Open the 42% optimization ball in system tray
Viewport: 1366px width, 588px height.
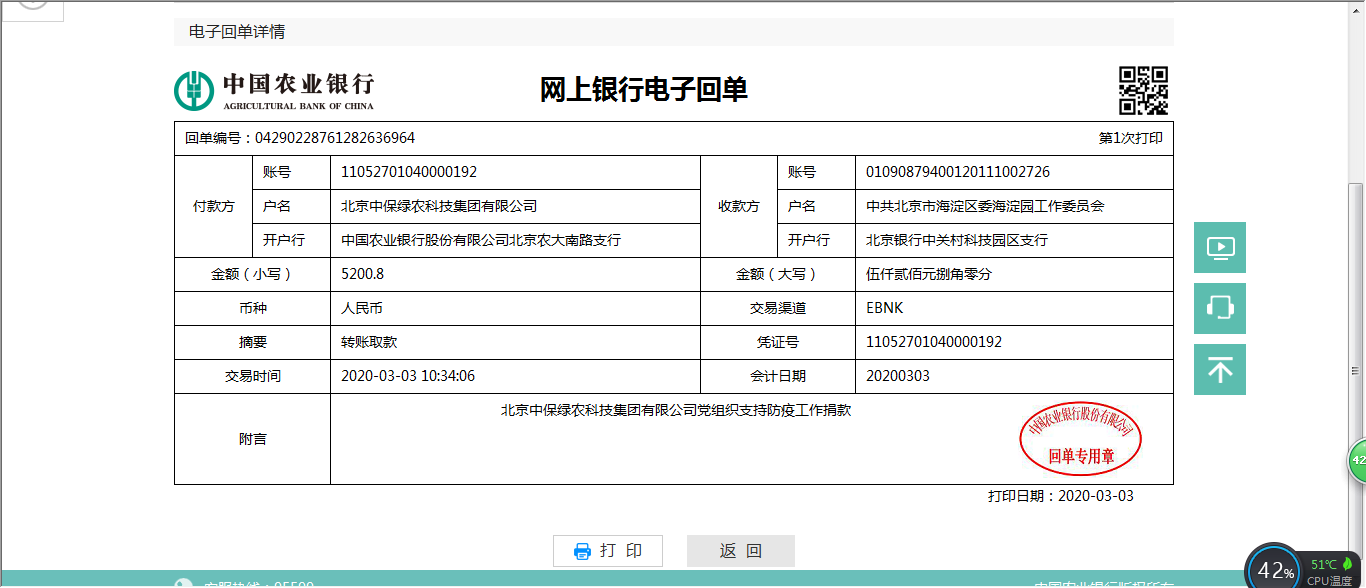click(1274, 568)
